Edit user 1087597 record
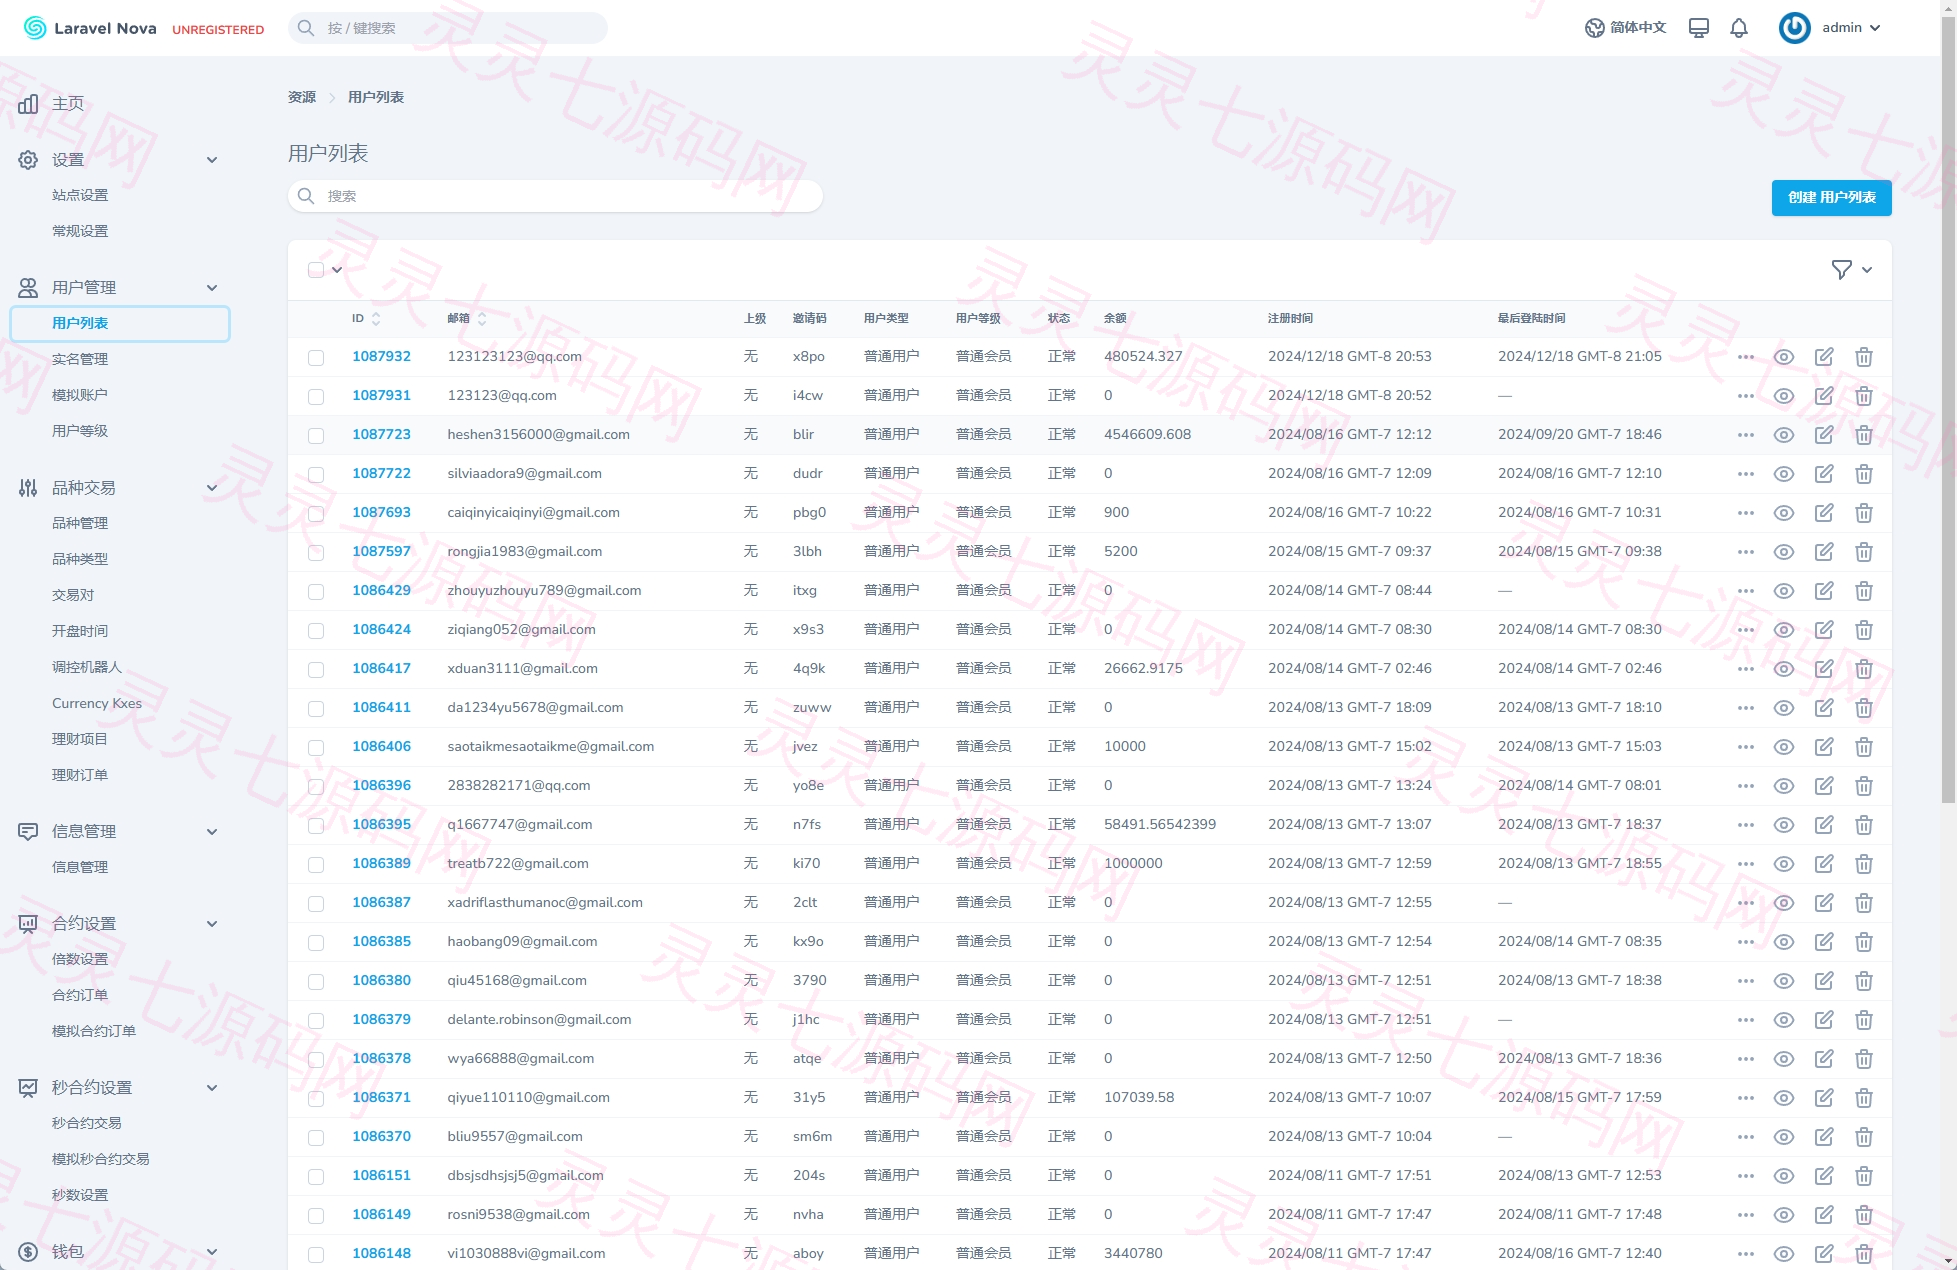Viewport: 1957px width, 1270px height. (x=1824, y=552)
